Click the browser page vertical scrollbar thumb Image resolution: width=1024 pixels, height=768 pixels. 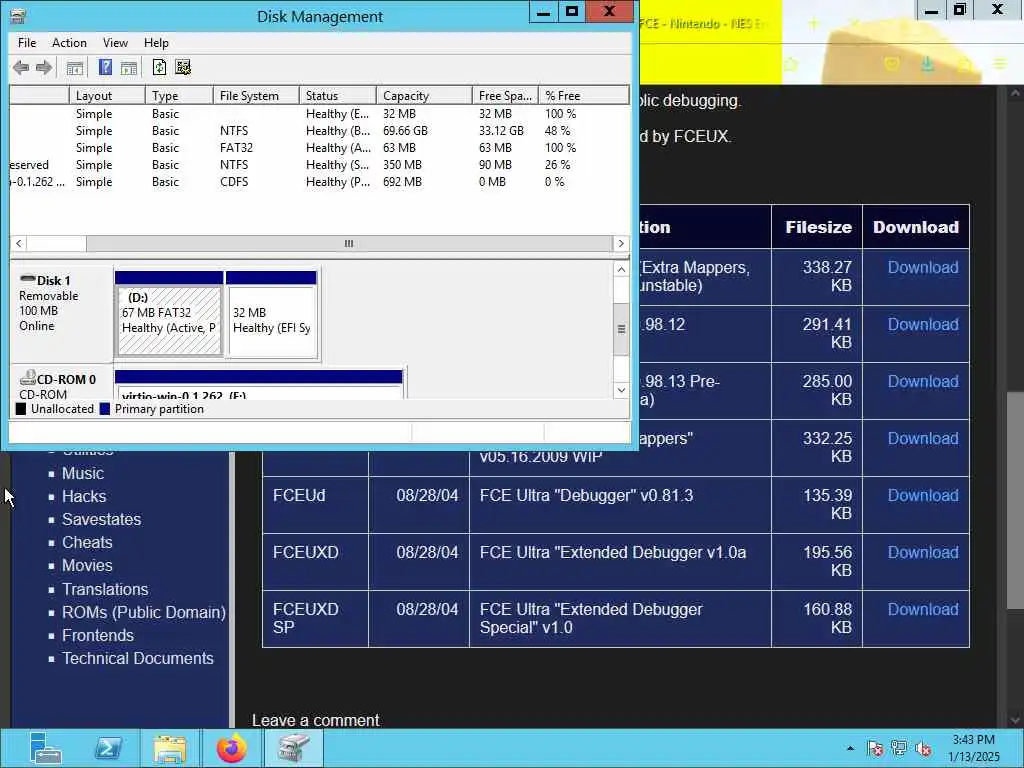(1015, 500)
